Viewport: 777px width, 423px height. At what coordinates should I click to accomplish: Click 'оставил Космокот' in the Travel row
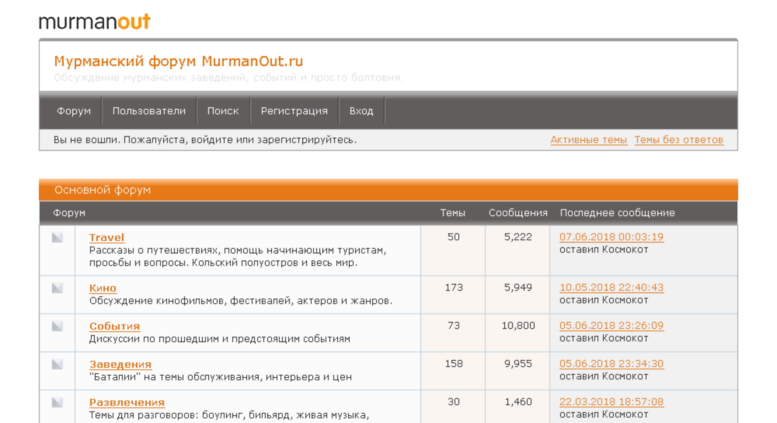pos(604,250)
